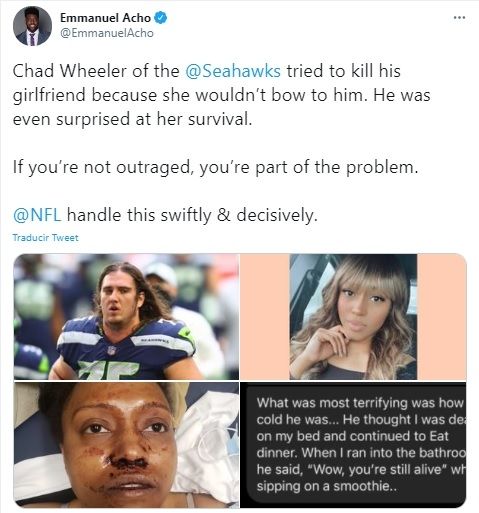
Task: Open the three-dot more options menu
Action: coord(459,17)
